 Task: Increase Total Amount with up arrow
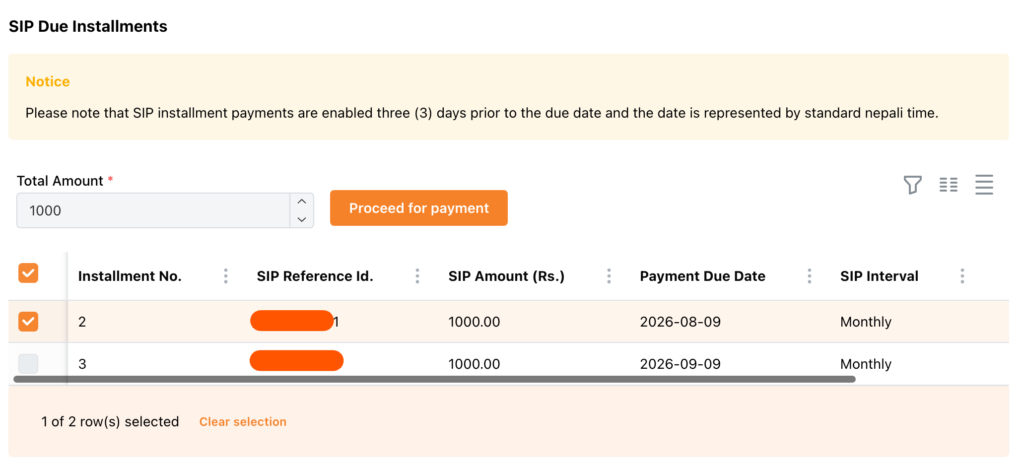tap(302, 202)
